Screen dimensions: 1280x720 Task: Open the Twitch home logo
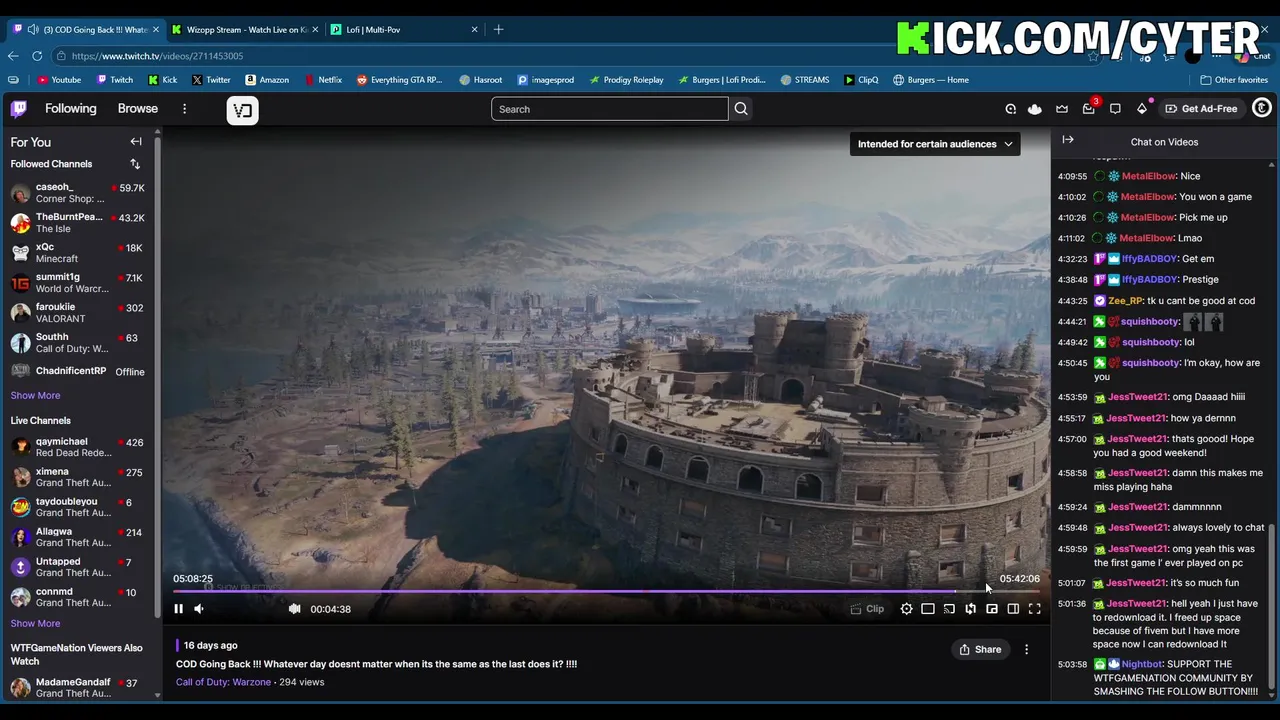point(19,109)
